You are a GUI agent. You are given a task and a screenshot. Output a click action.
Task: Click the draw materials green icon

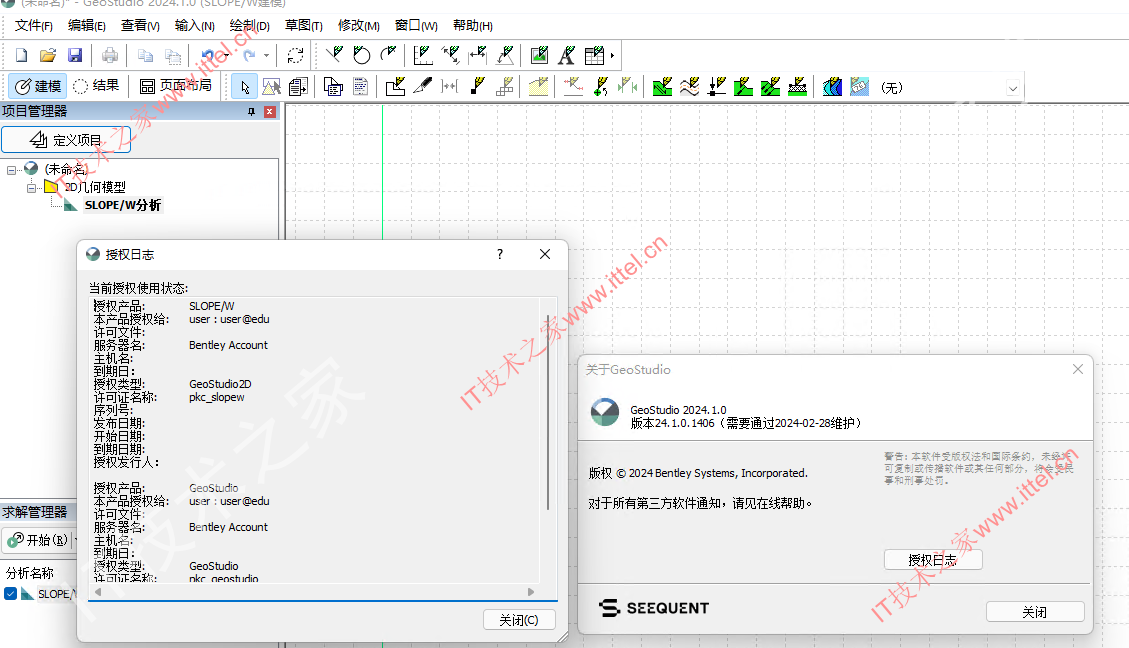pos(662,87)
